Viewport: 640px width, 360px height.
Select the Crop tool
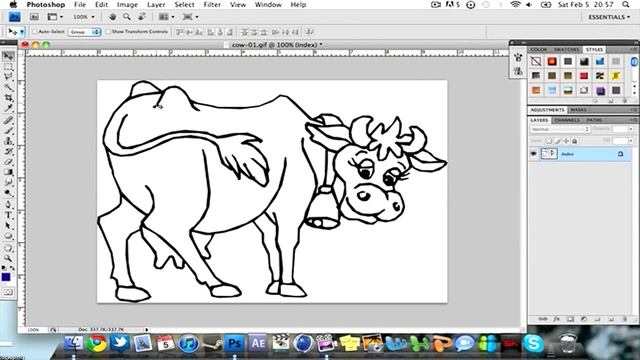click(8, 98)
